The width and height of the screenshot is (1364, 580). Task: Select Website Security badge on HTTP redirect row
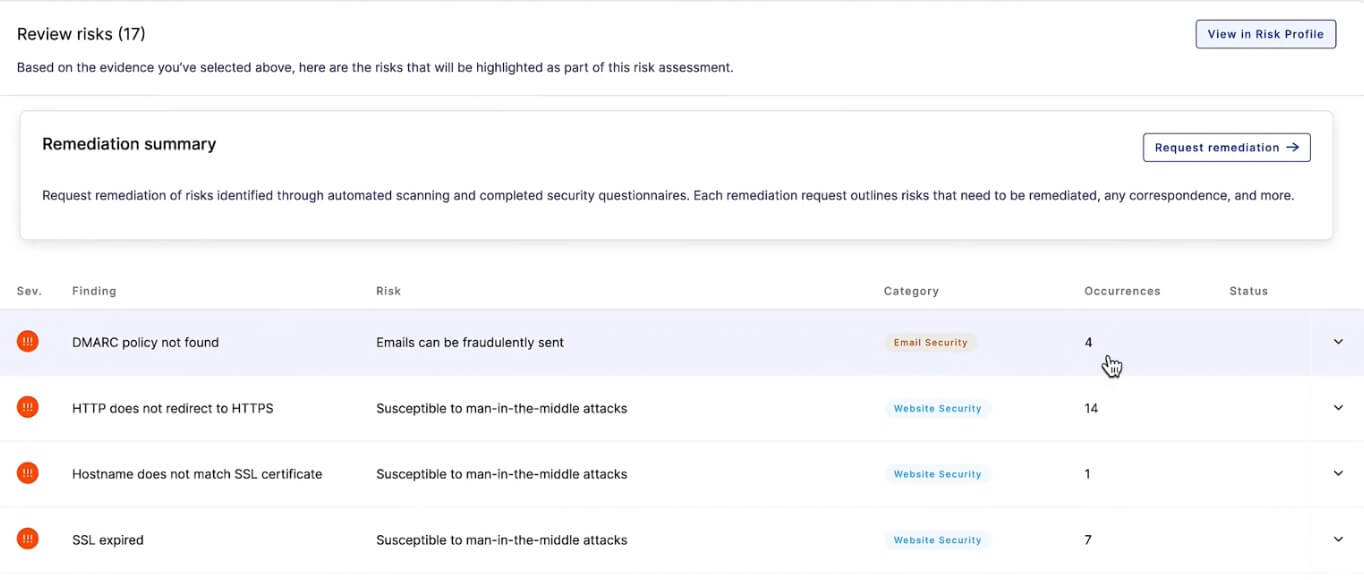937,407
